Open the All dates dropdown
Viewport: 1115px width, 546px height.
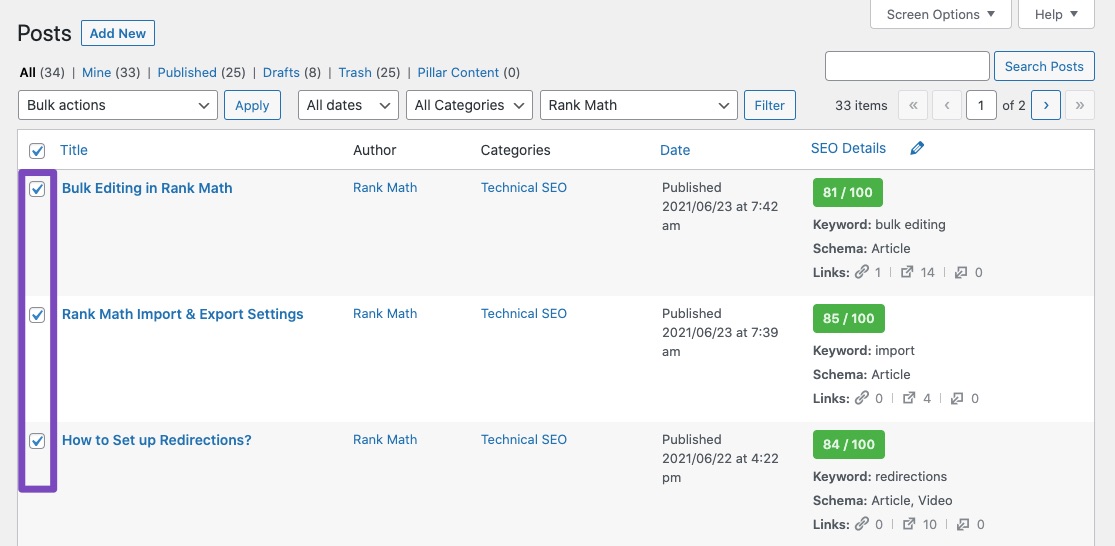point(348,105)
